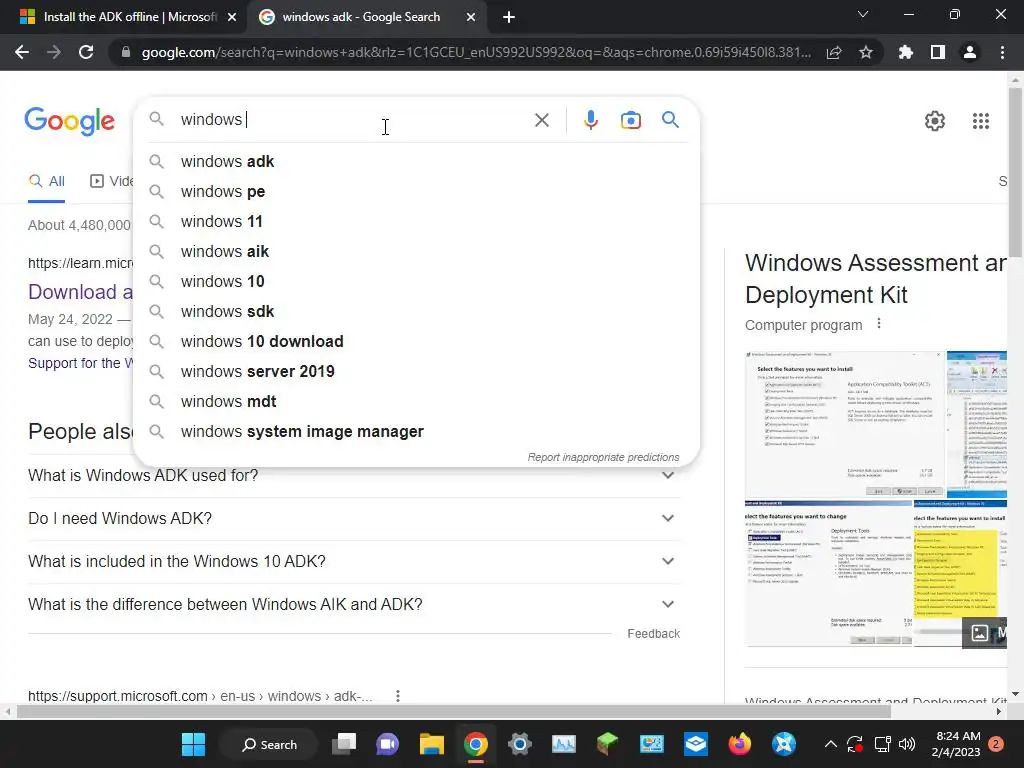The width and height of the screenshot is (1024, 768).
Task: Open the Minecraft block icon on taskbar
Action: click(607, 744)
